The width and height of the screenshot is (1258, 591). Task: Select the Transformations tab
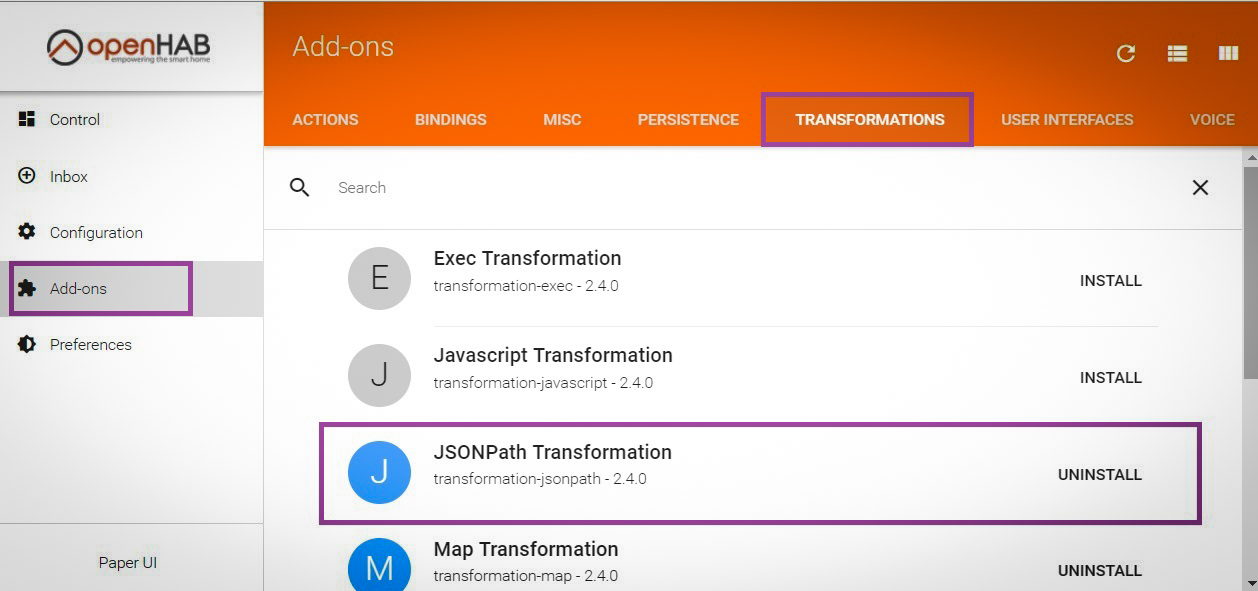(x=870, y=119)
